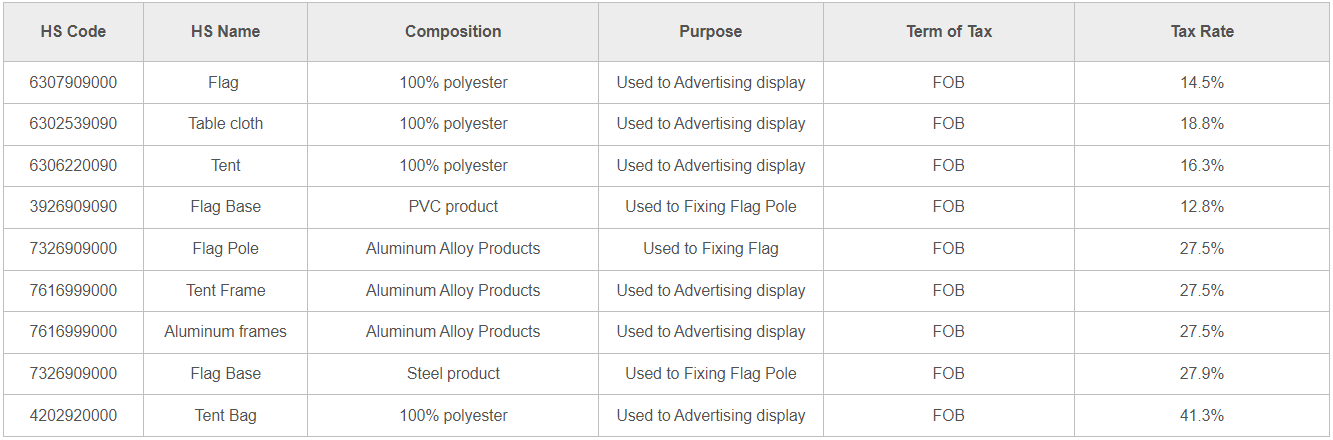The image size is (1333, 440).
Task: Click the Purpose column header
Action: pyautogui.click(x=711, y=32)
